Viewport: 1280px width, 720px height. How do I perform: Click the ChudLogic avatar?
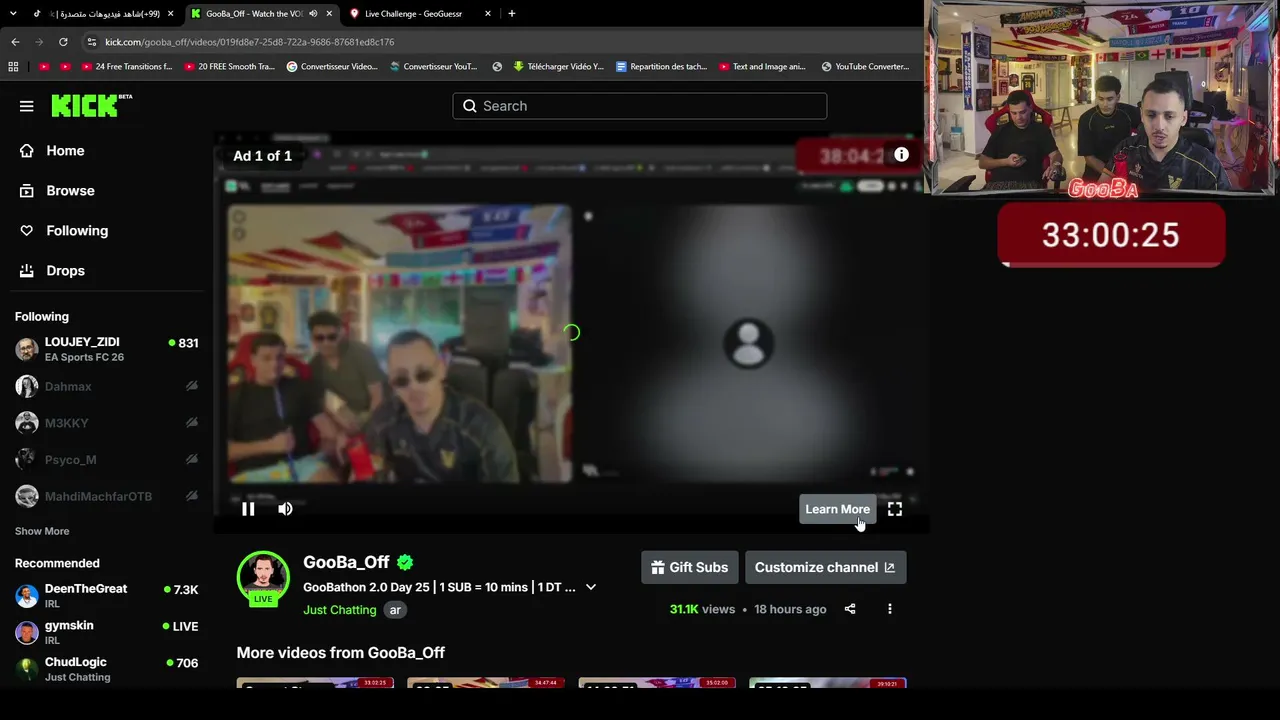point(27,669)
